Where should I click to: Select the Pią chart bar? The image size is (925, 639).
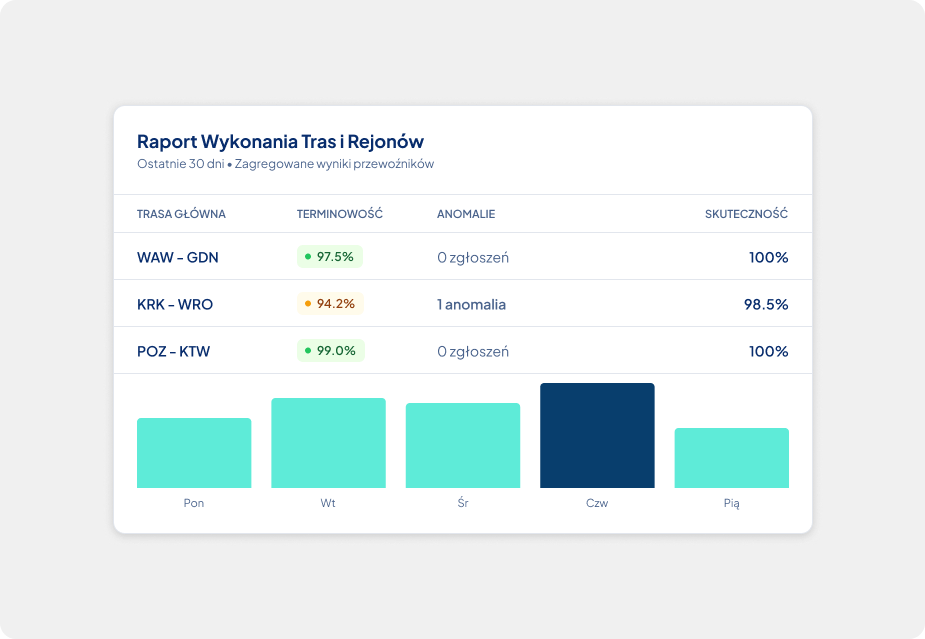[x=732, y=458]
